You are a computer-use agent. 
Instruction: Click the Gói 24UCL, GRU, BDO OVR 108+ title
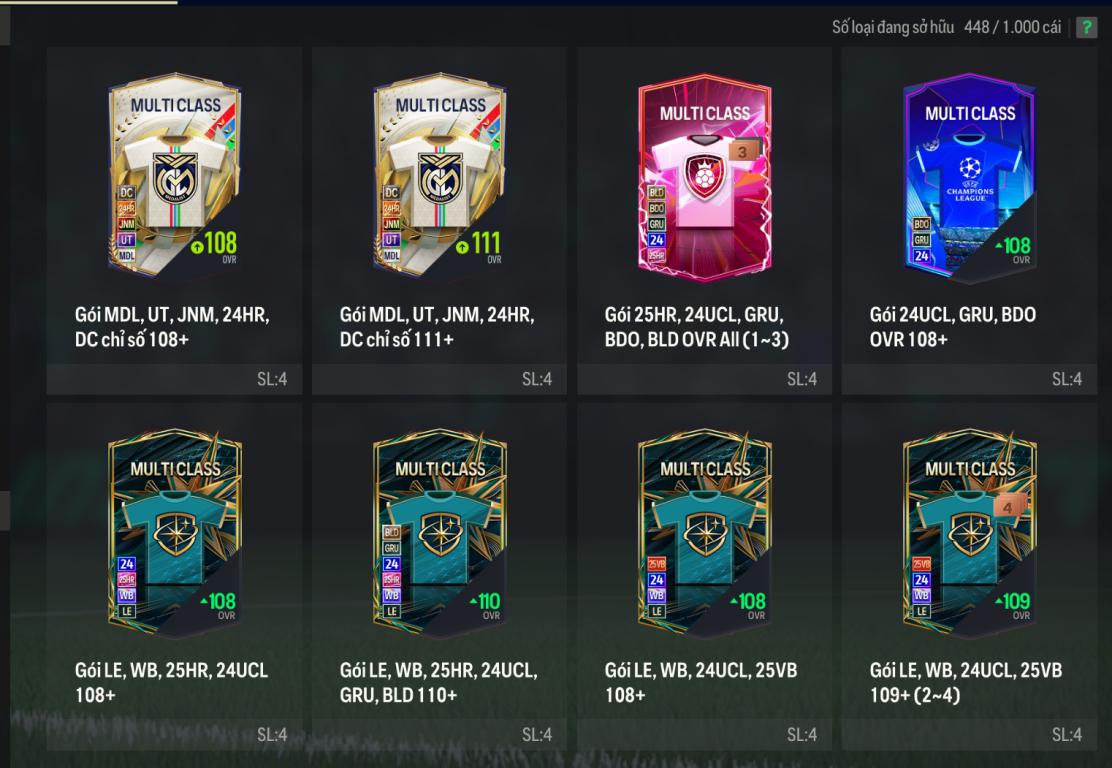click(952, 327)
